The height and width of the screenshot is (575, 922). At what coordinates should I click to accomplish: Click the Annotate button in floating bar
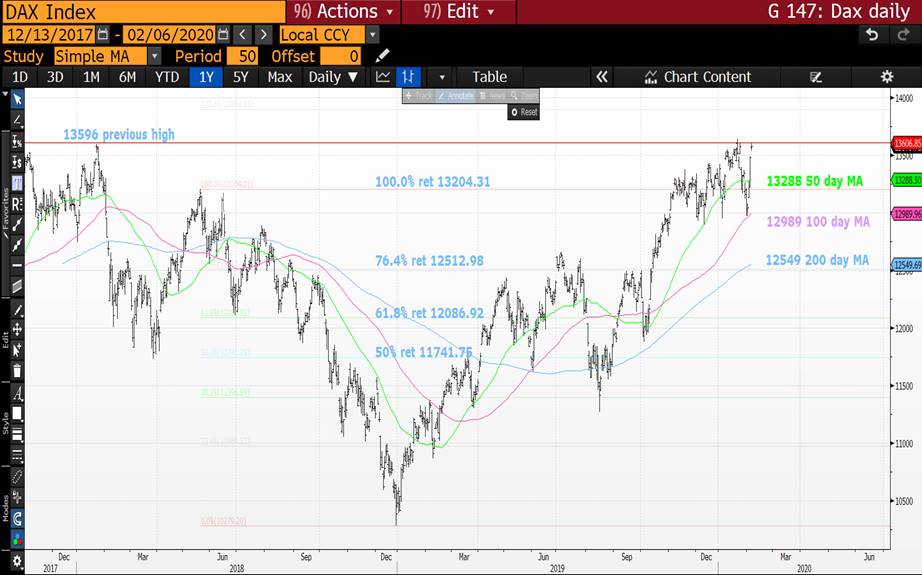coord(456,96)
